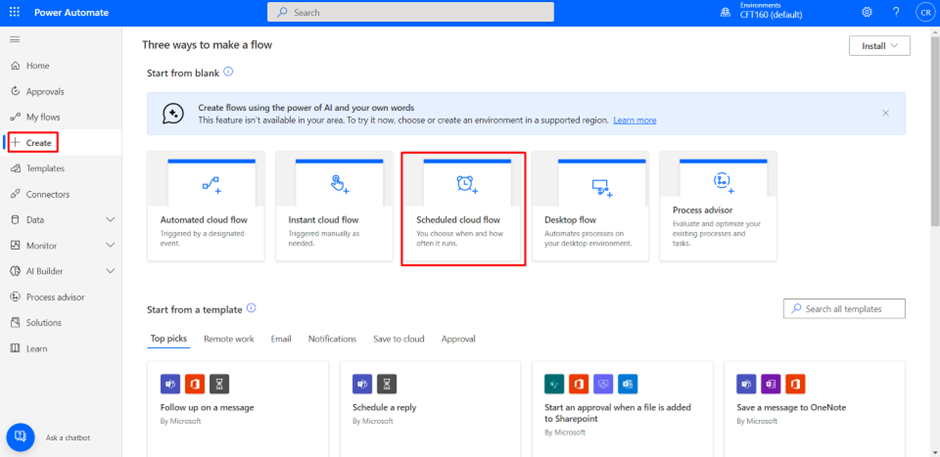This screenshot has width=940, height=457.
Task: Choose the Desktop flow card
Action: (590, 206)
